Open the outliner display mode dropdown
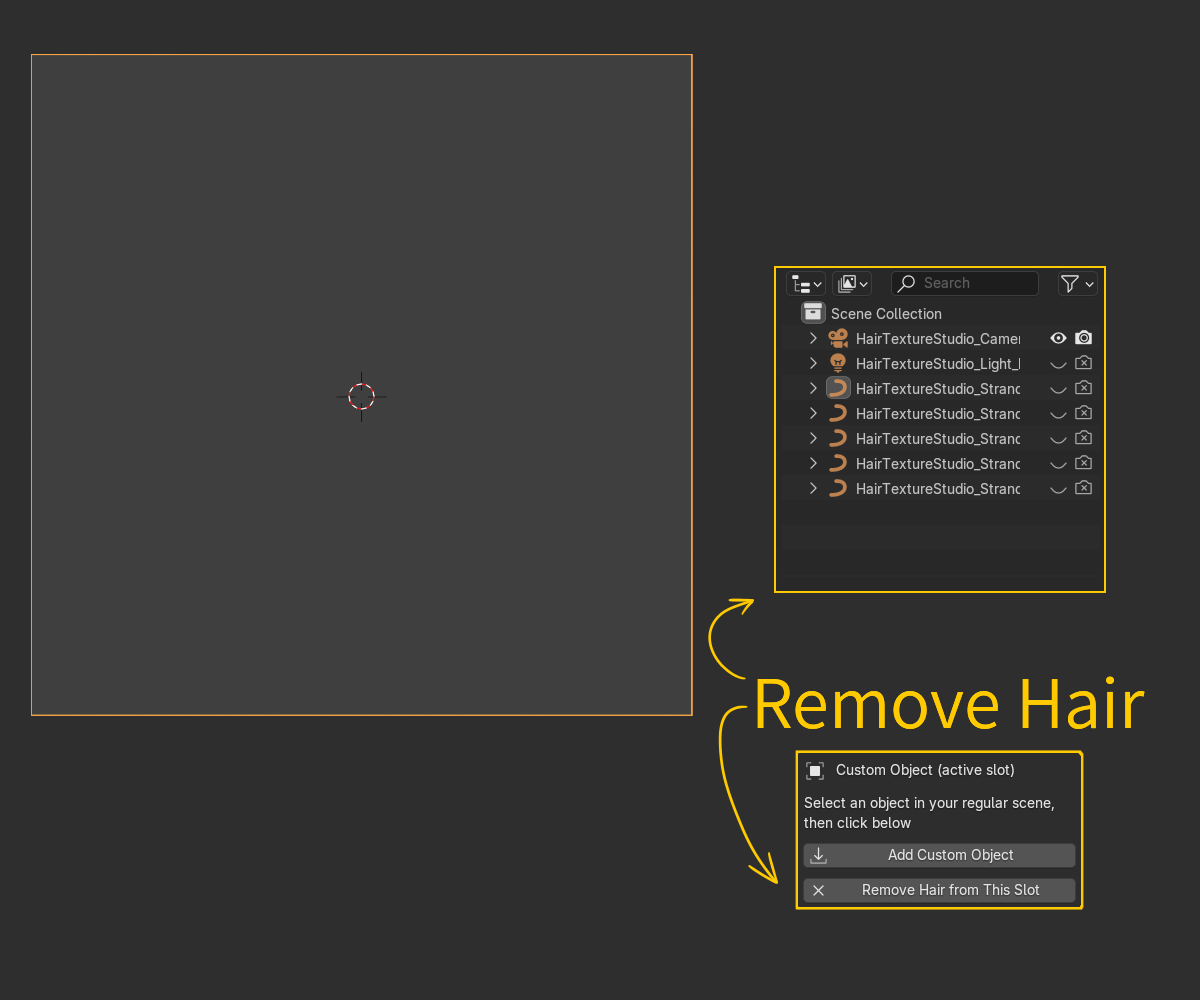This screenshot has width=1200, height=1000. (806, 284)
